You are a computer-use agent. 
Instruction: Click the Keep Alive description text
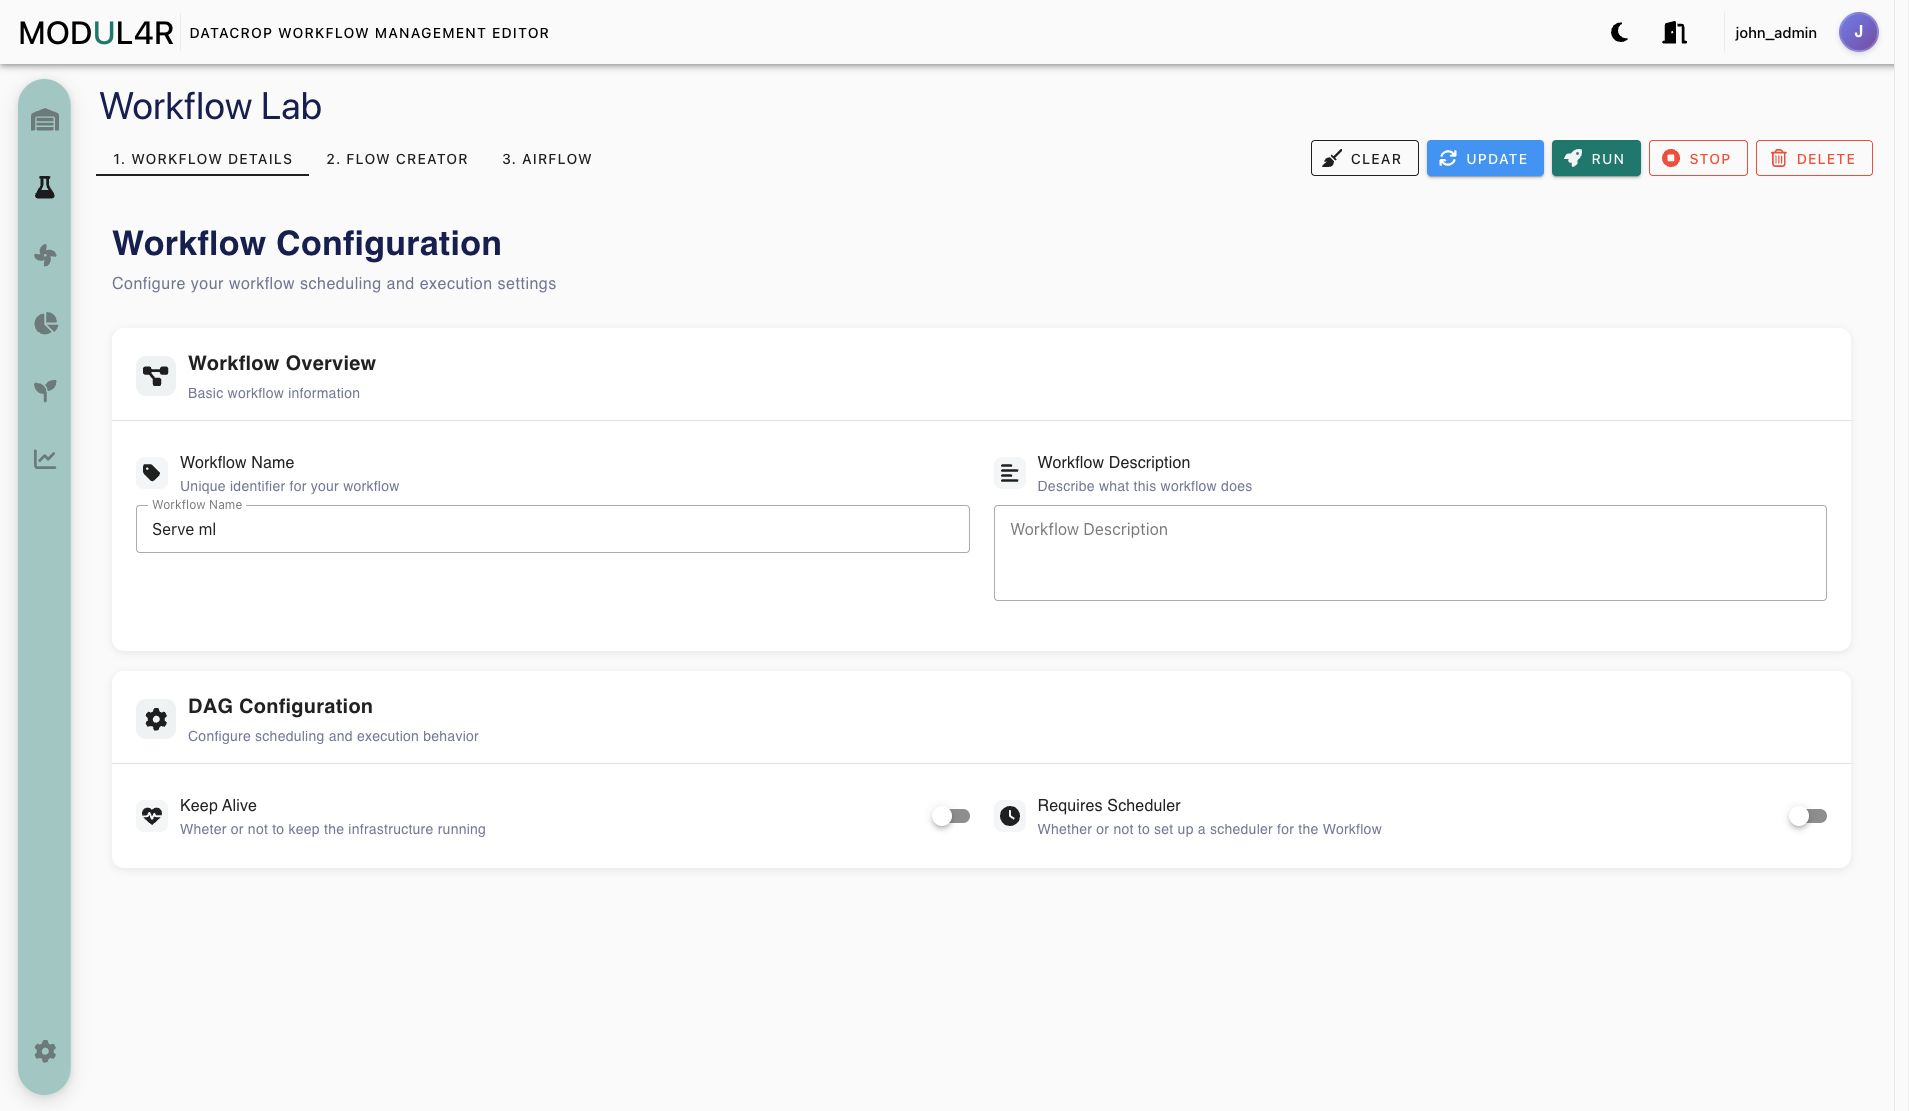[x=333, y=829]
